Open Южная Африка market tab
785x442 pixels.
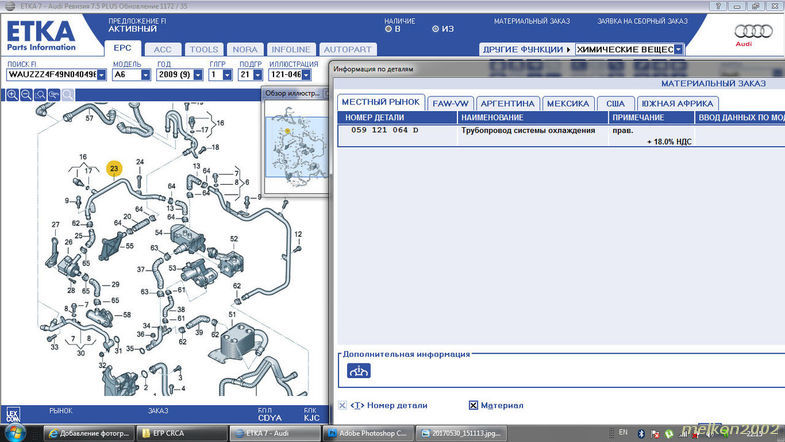point(677,104)
